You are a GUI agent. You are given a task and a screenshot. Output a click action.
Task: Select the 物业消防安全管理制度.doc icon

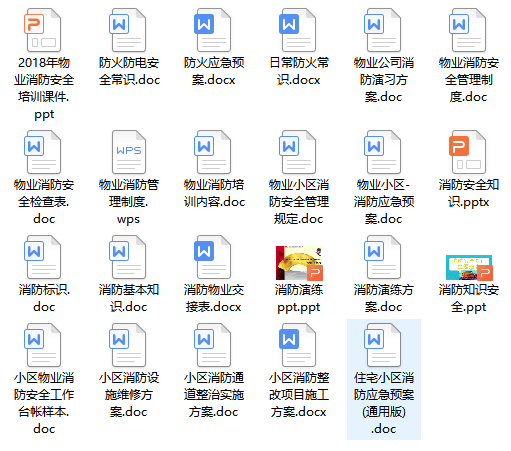tap(468, 30)
